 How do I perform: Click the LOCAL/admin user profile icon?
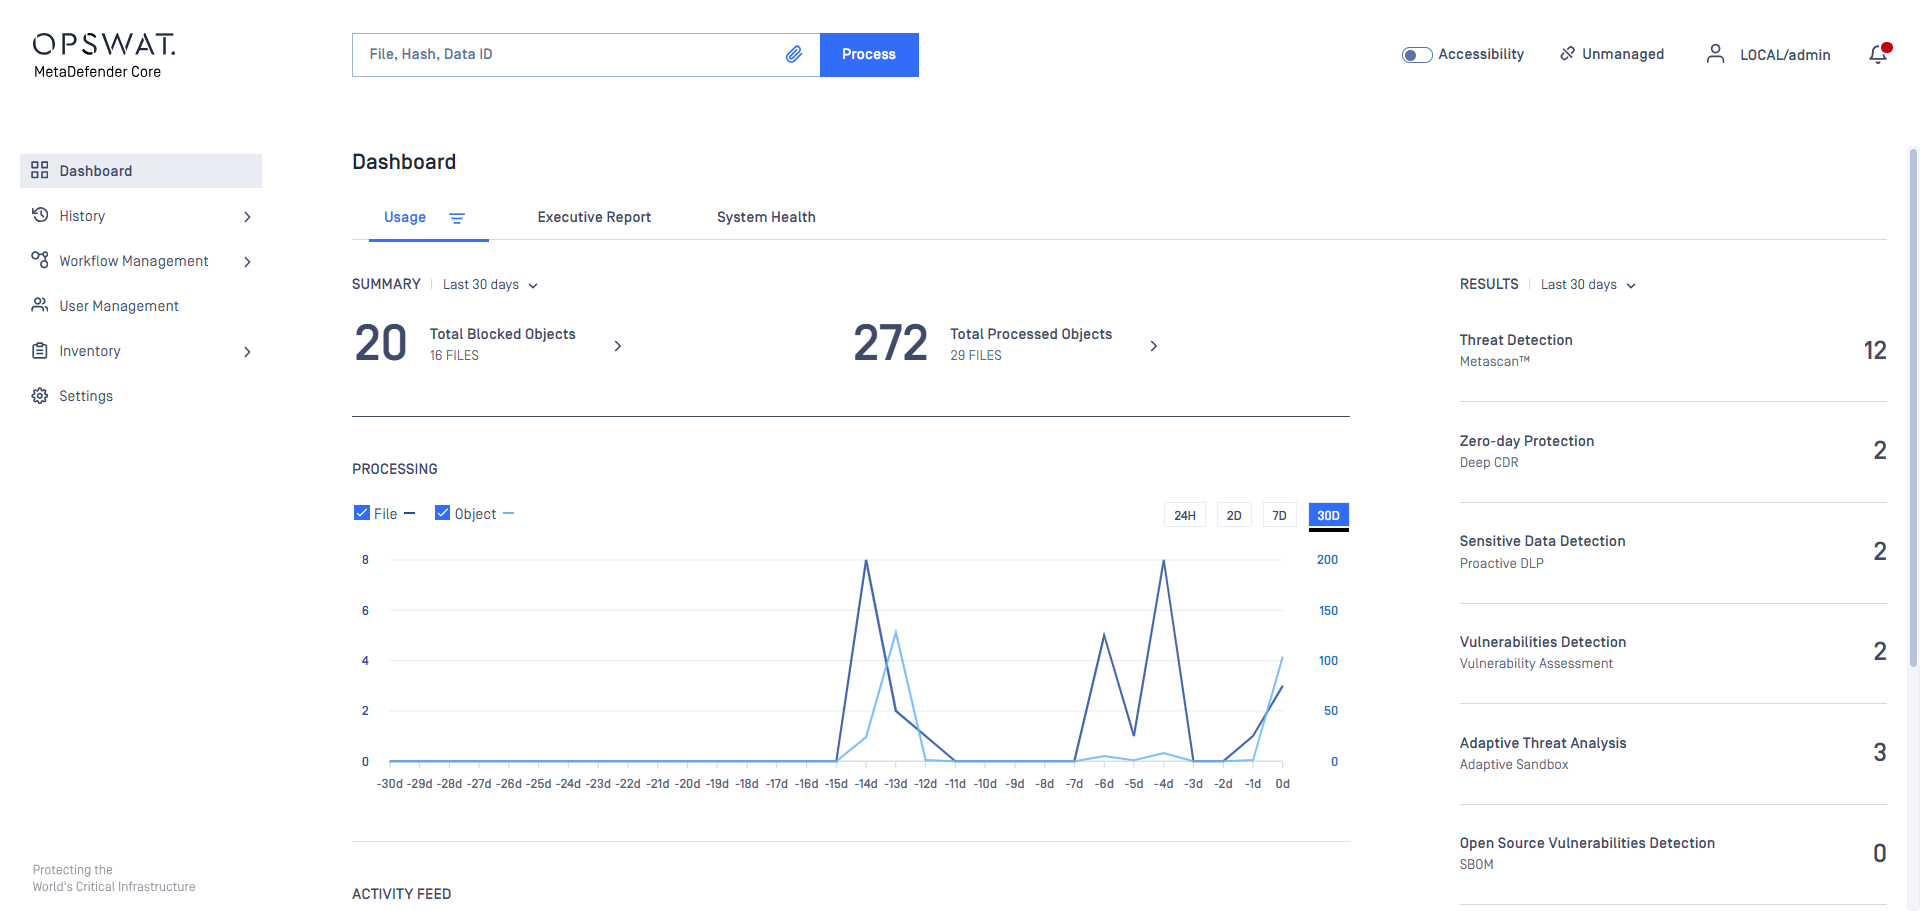coord(1715,54)
